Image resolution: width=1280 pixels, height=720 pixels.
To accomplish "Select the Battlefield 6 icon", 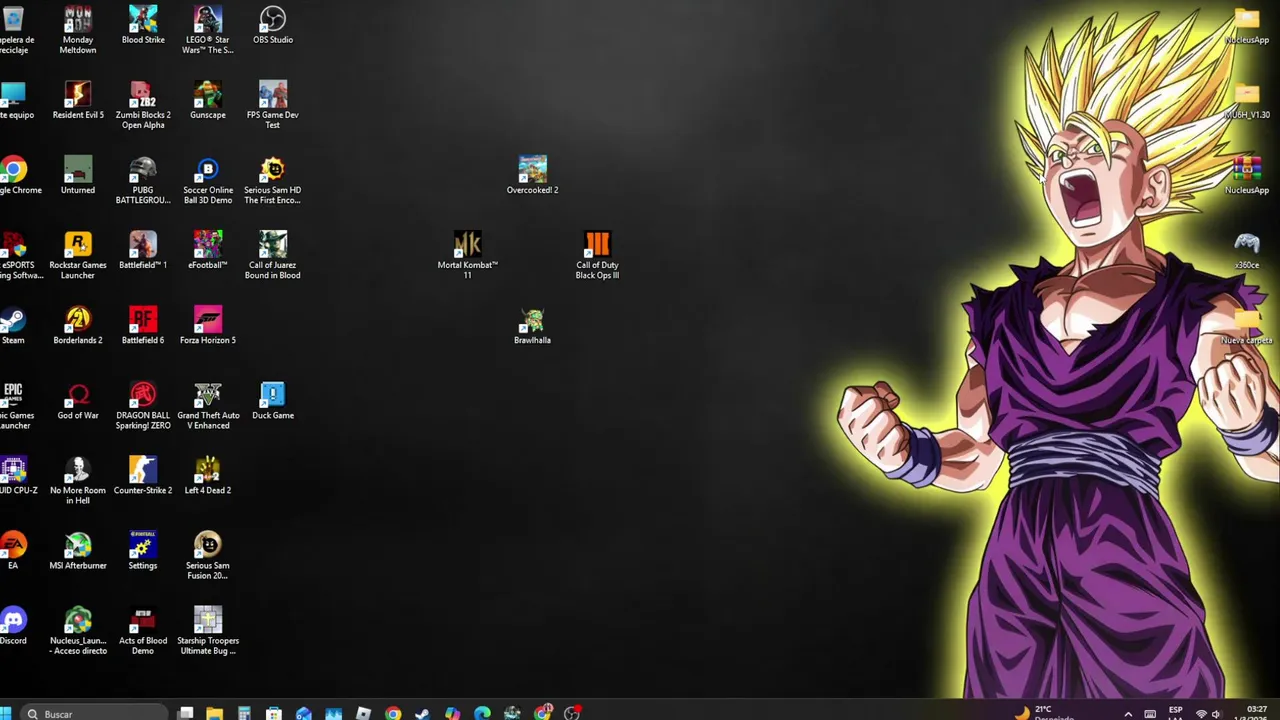I will click(143, 325).
